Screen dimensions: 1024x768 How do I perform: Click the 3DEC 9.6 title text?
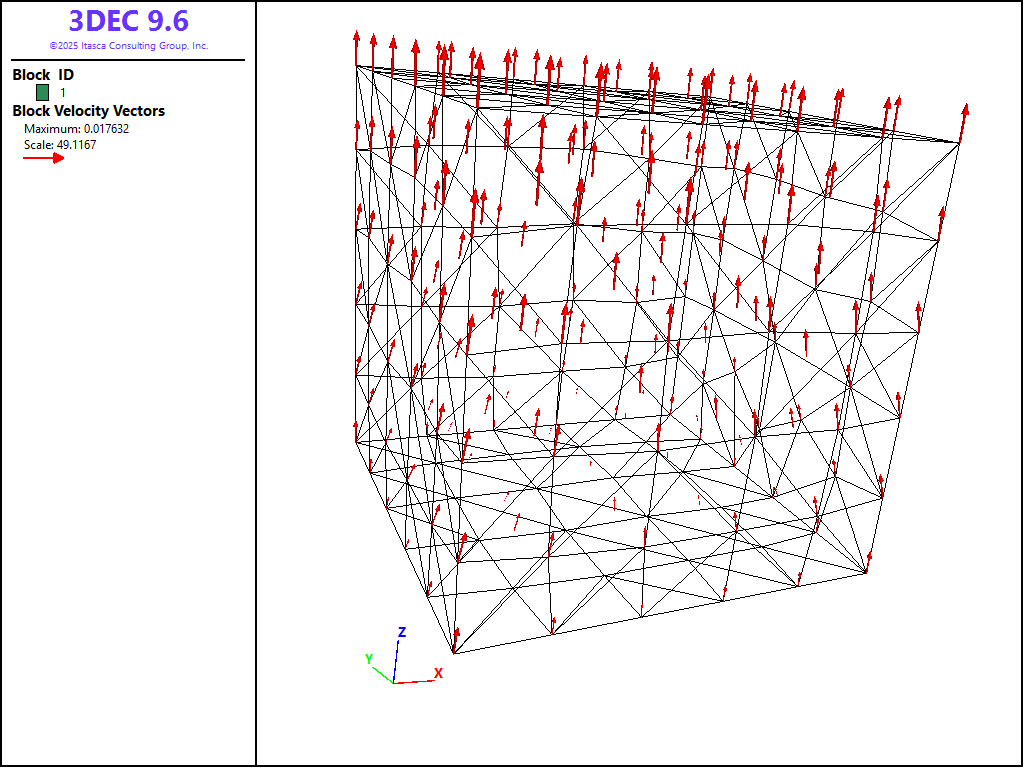tap(128, 21)
